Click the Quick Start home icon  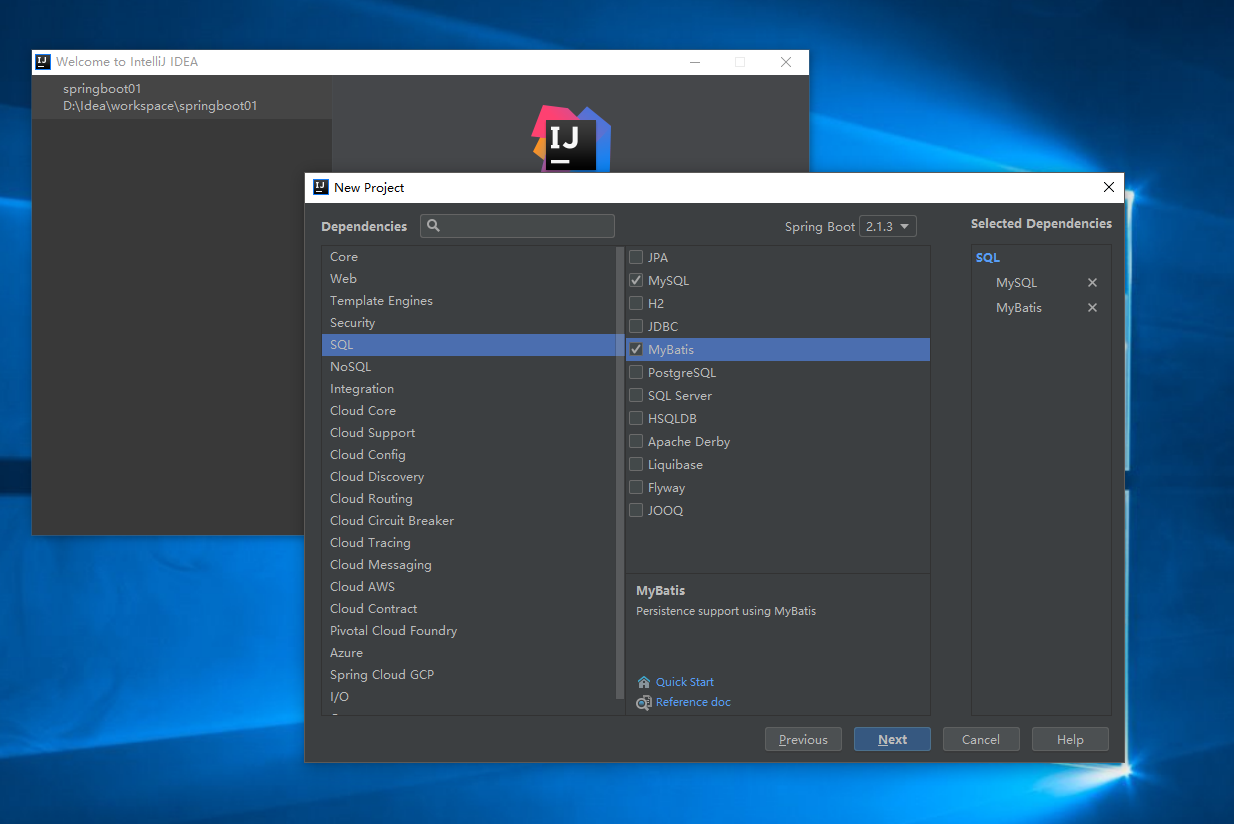[x=644, y=682]
